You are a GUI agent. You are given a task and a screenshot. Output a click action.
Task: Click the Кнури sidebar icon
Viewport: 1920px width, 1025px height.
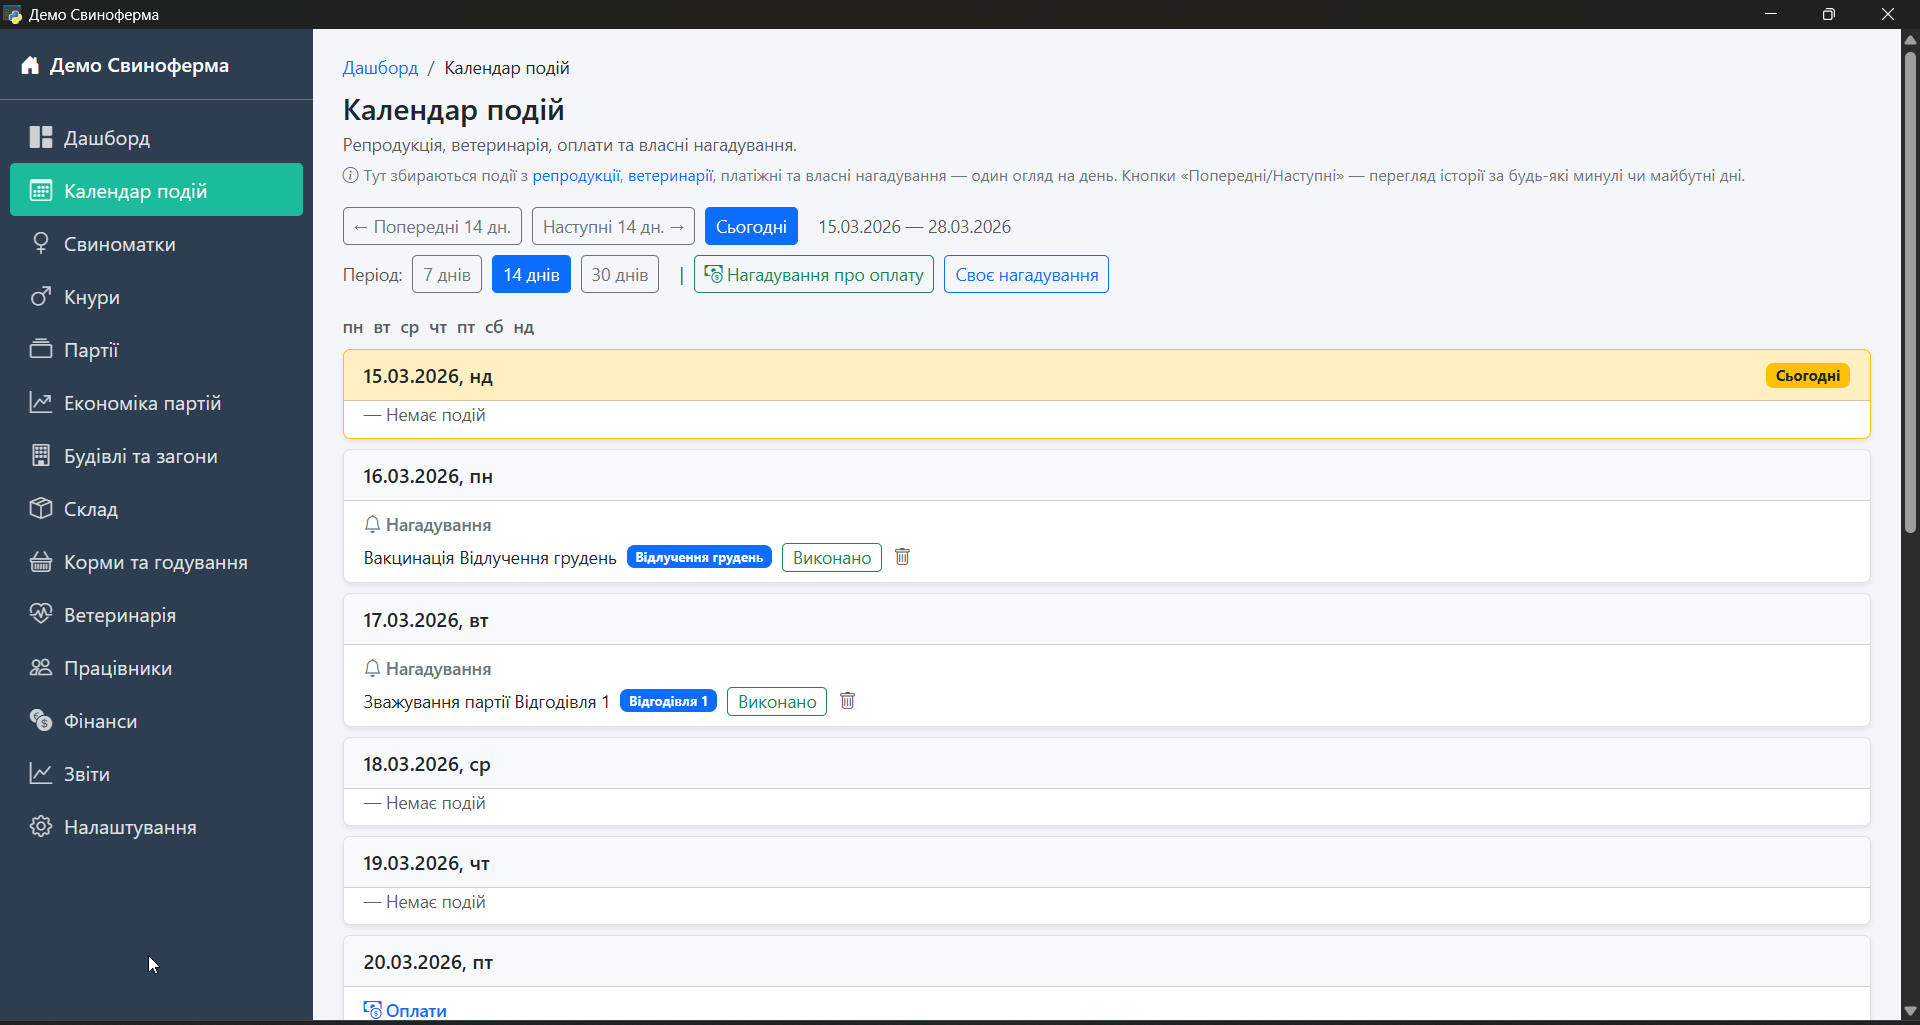click(40, 297)
